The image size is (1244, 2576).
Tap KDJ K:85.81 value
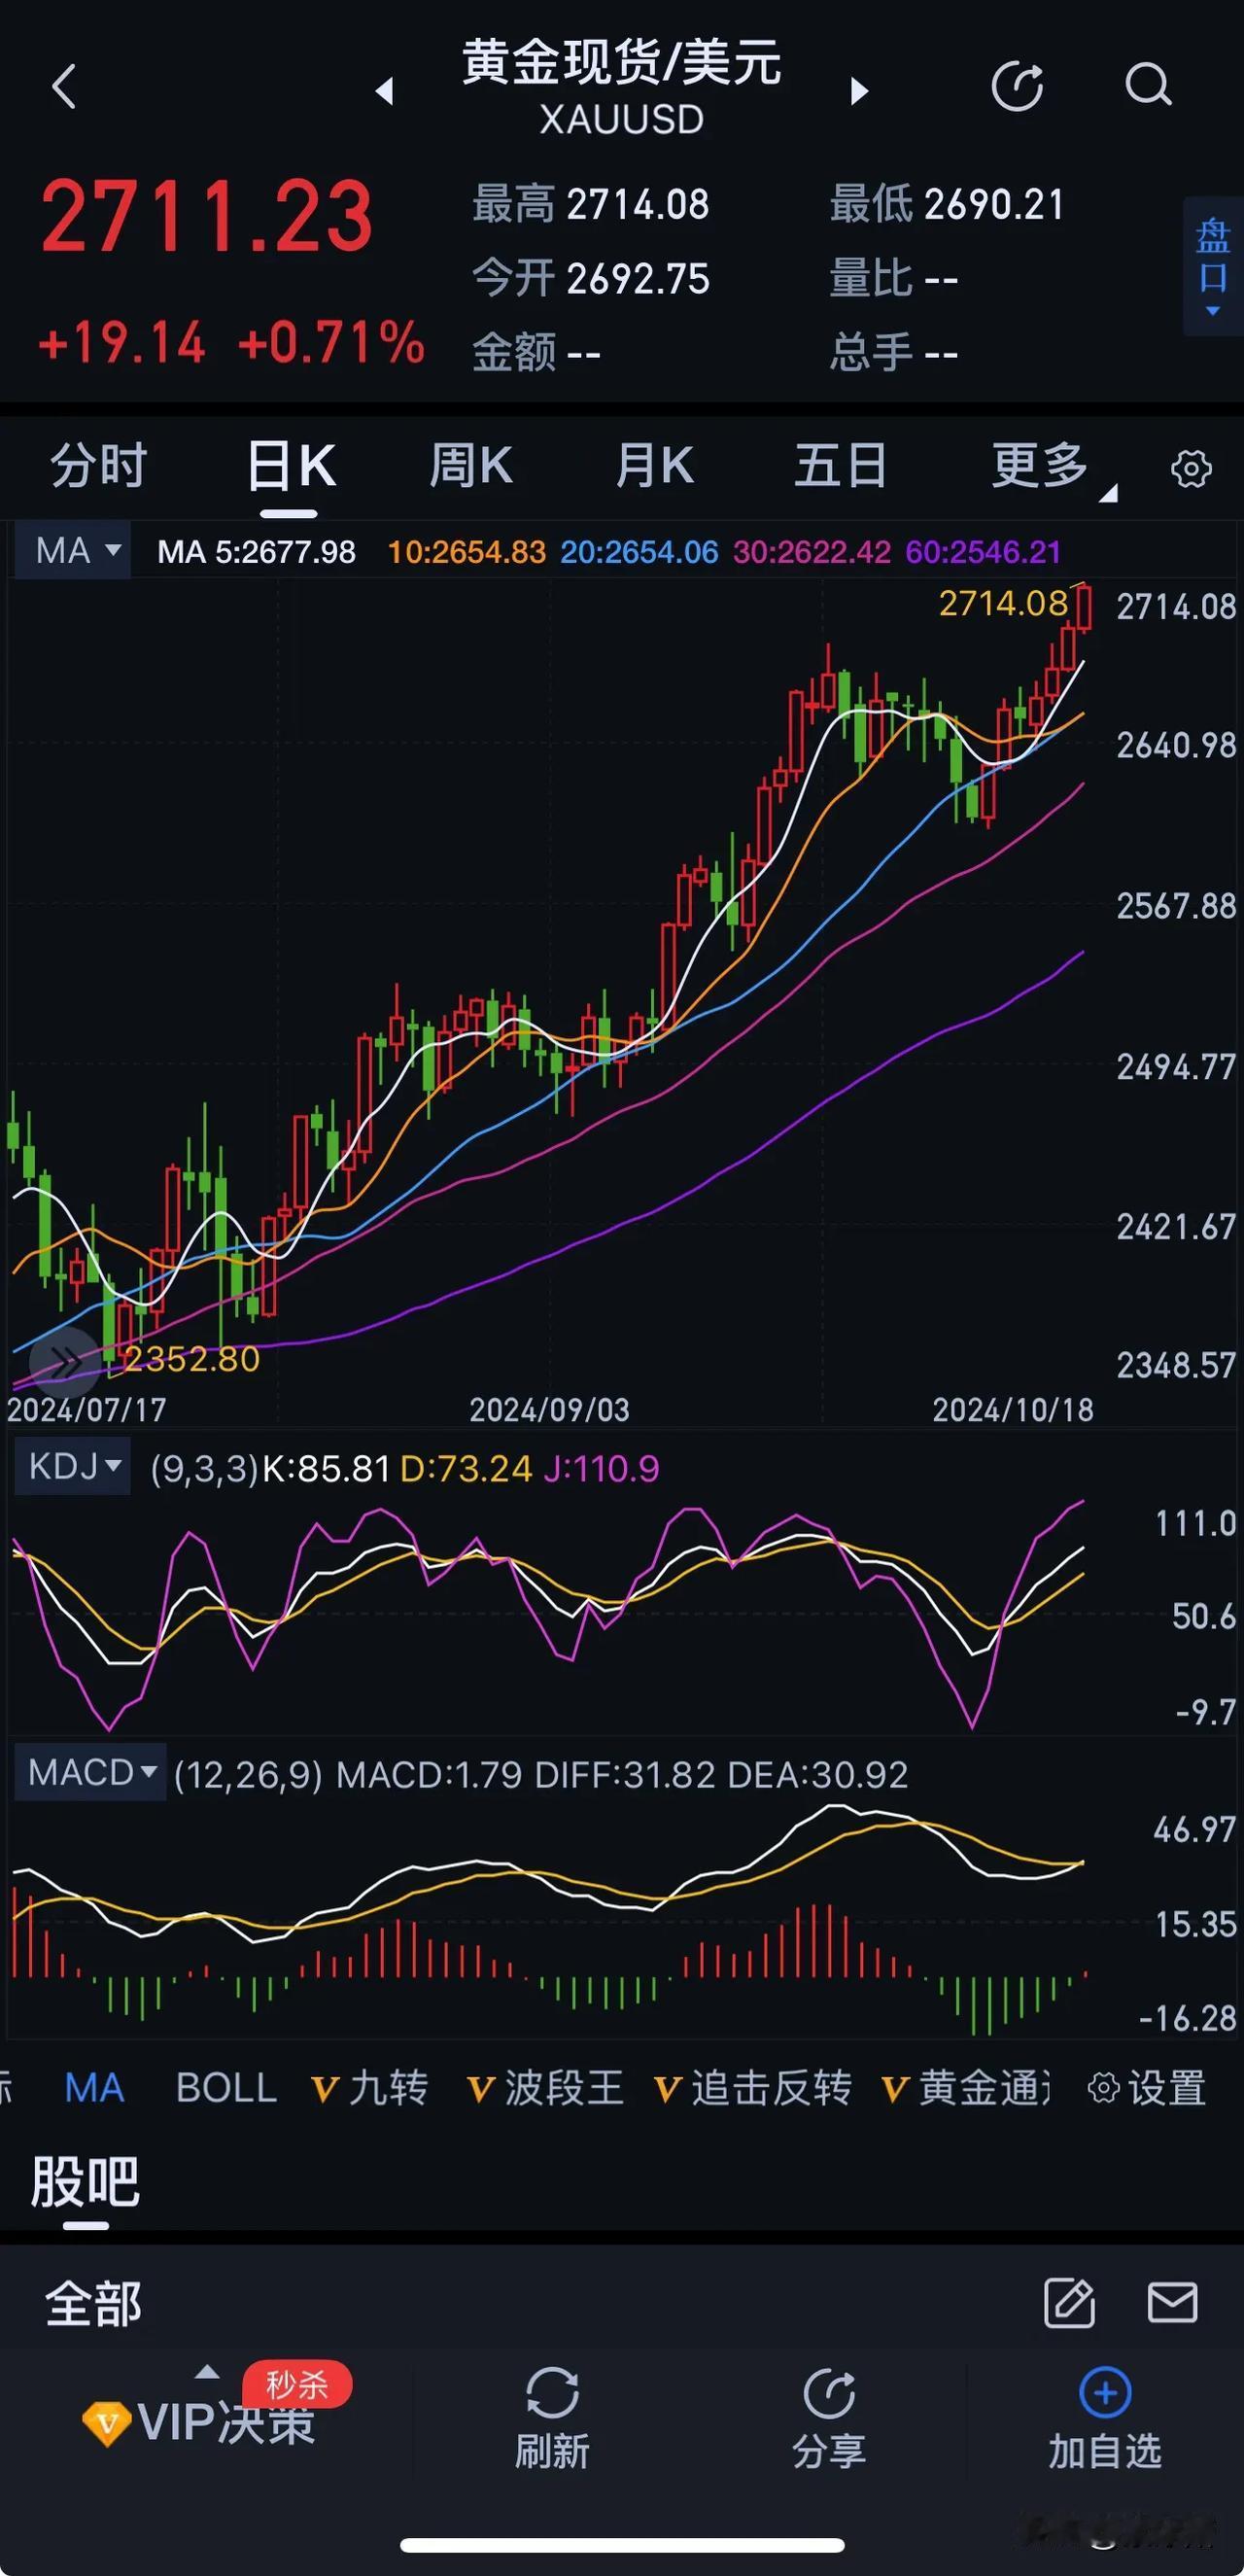[x=326, y=1468]
